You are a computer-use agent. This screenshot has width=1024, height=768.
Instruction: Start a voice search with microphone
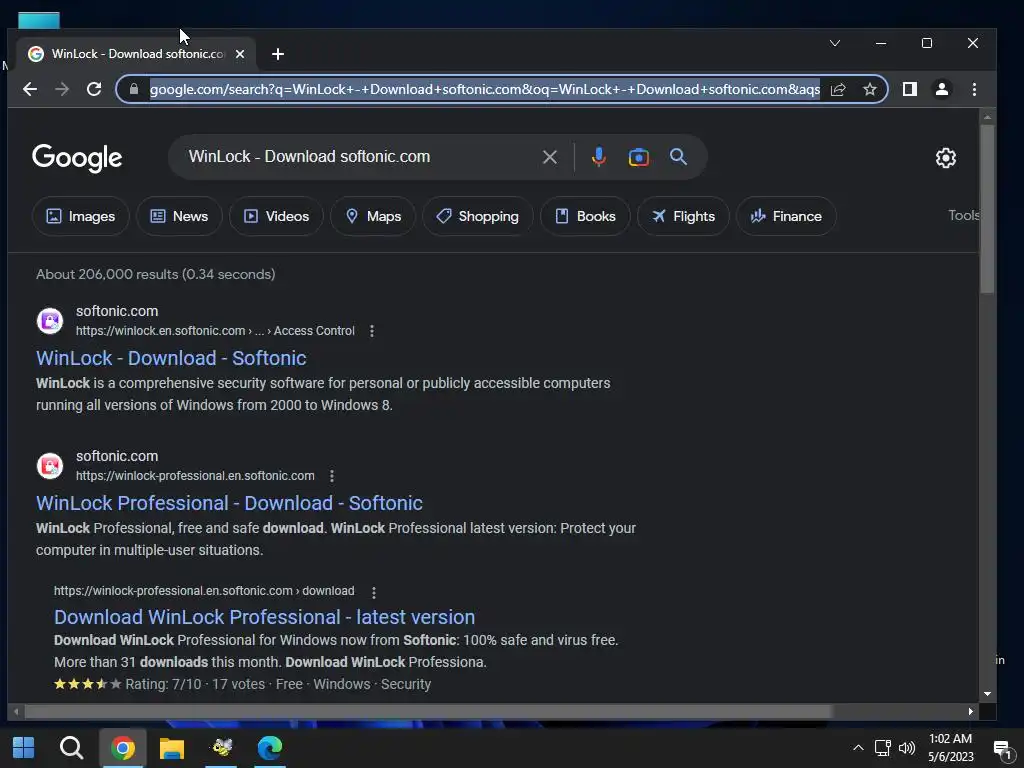[x=599, y=157]
